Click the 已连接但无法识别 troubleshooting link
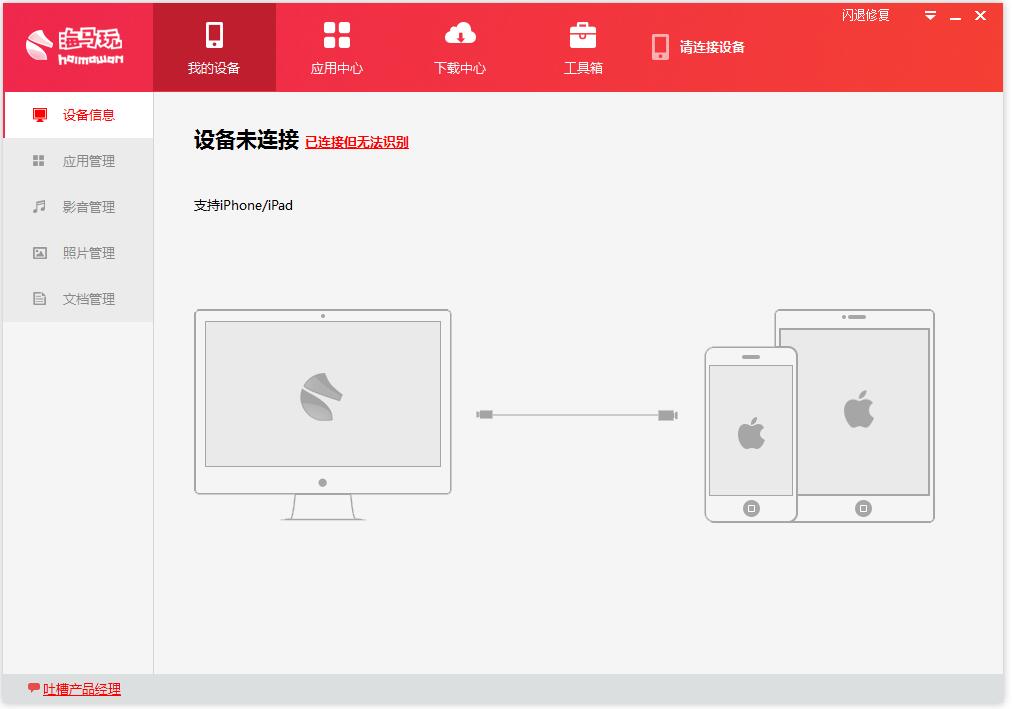Screen dimensions: 1012x709 coord(357,143)
